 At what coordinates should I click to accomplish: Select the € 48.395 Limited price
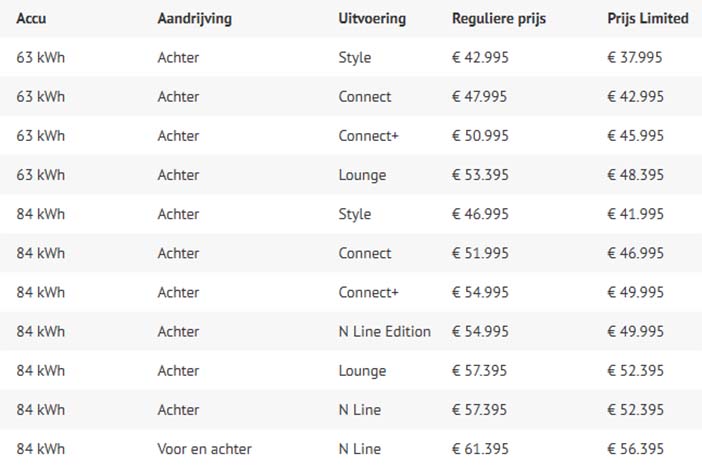[x=635, y=175]
